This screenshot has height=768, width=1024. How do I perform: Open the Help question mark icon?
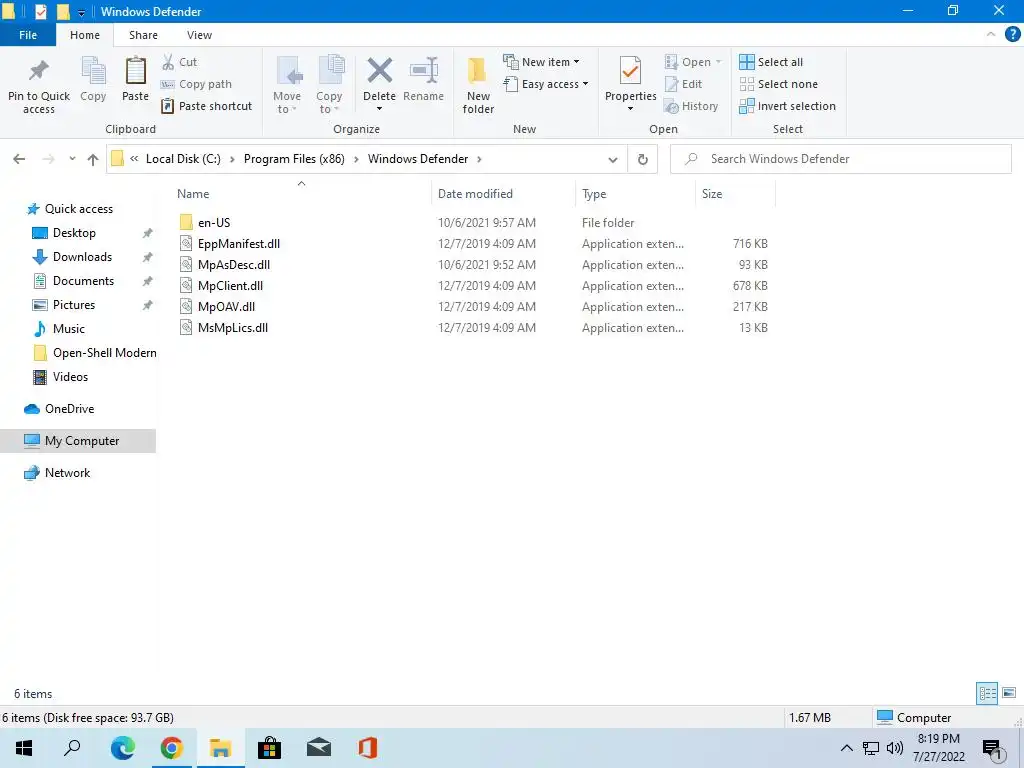point(1012,35)
